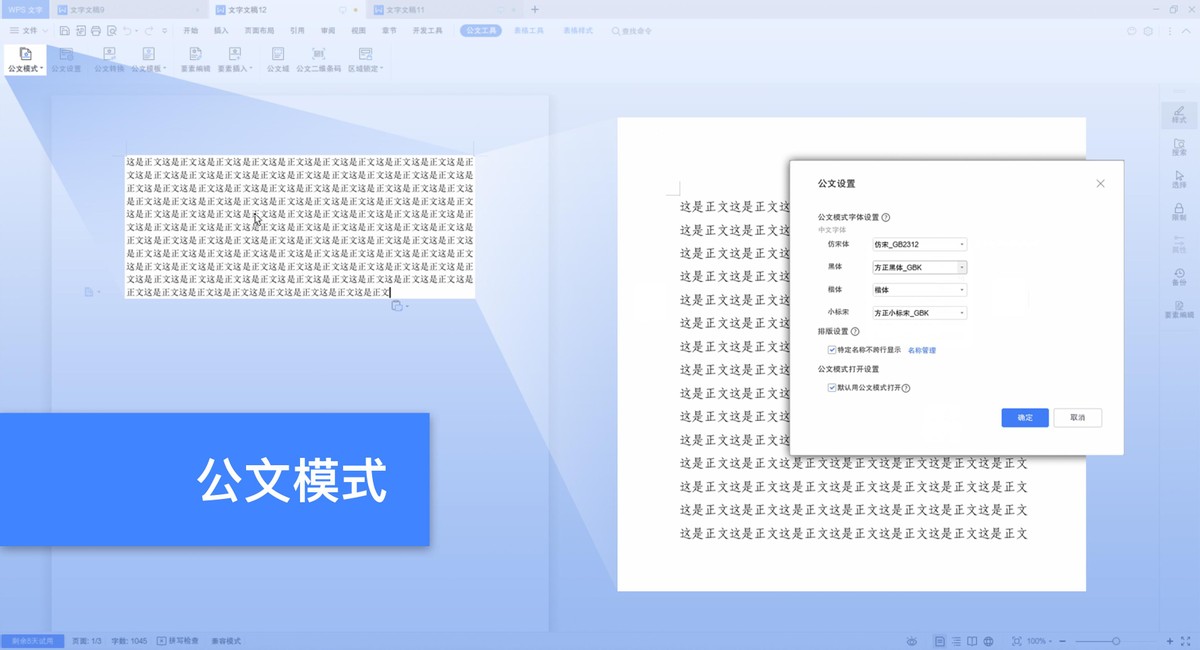The width and height of the screenshot is (1200, 650).
Task: Select the 公文域 ribbon icon
Action: pyautogui.click(x=277, y=59)
